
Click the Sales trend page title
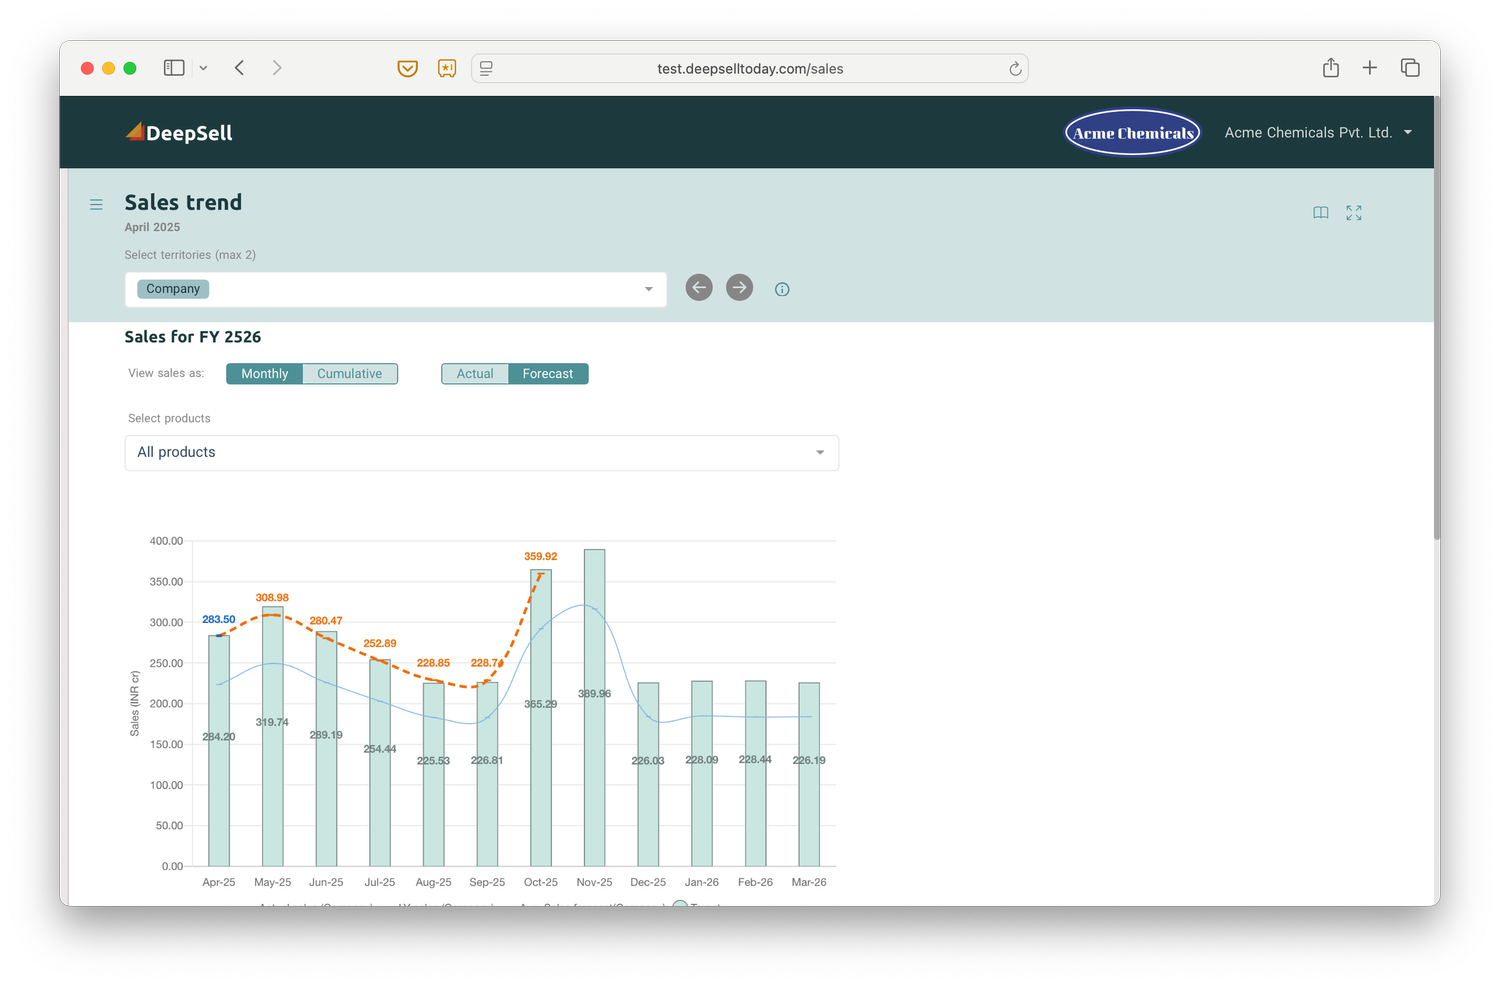tap(184, 202)
